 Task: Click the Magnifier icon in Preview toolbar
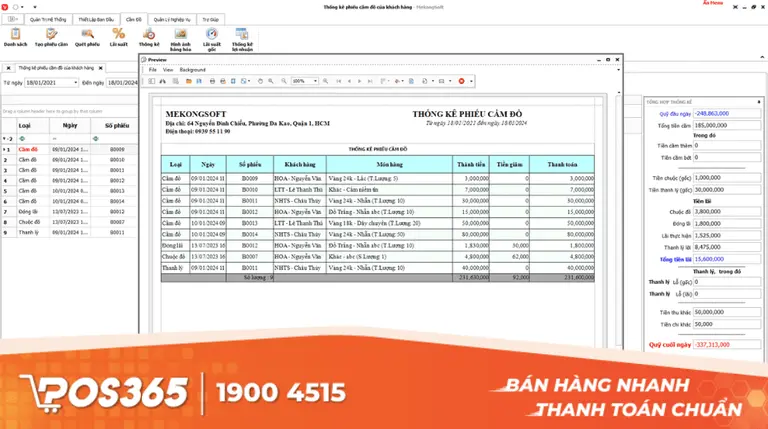[271, 81]
